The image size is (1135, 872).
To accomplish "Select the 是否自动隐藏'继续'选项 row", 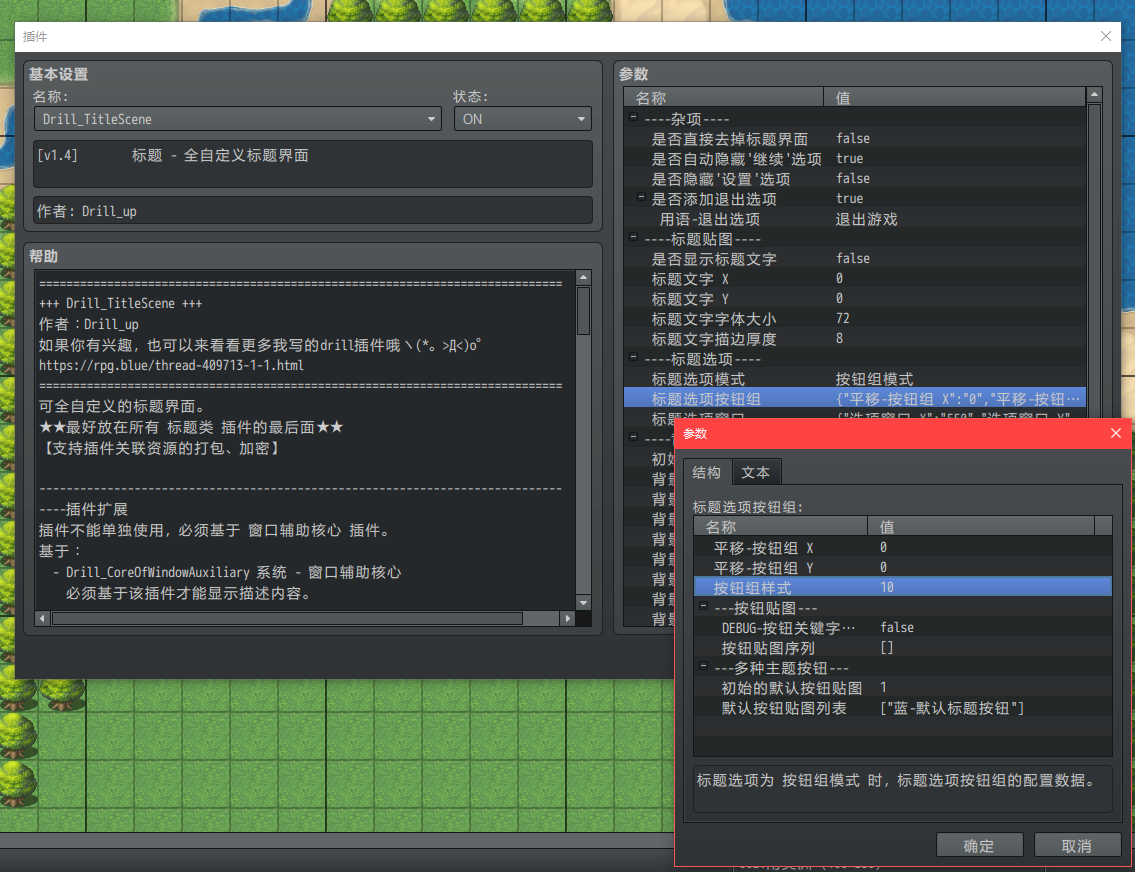I will tap(854, 158).
